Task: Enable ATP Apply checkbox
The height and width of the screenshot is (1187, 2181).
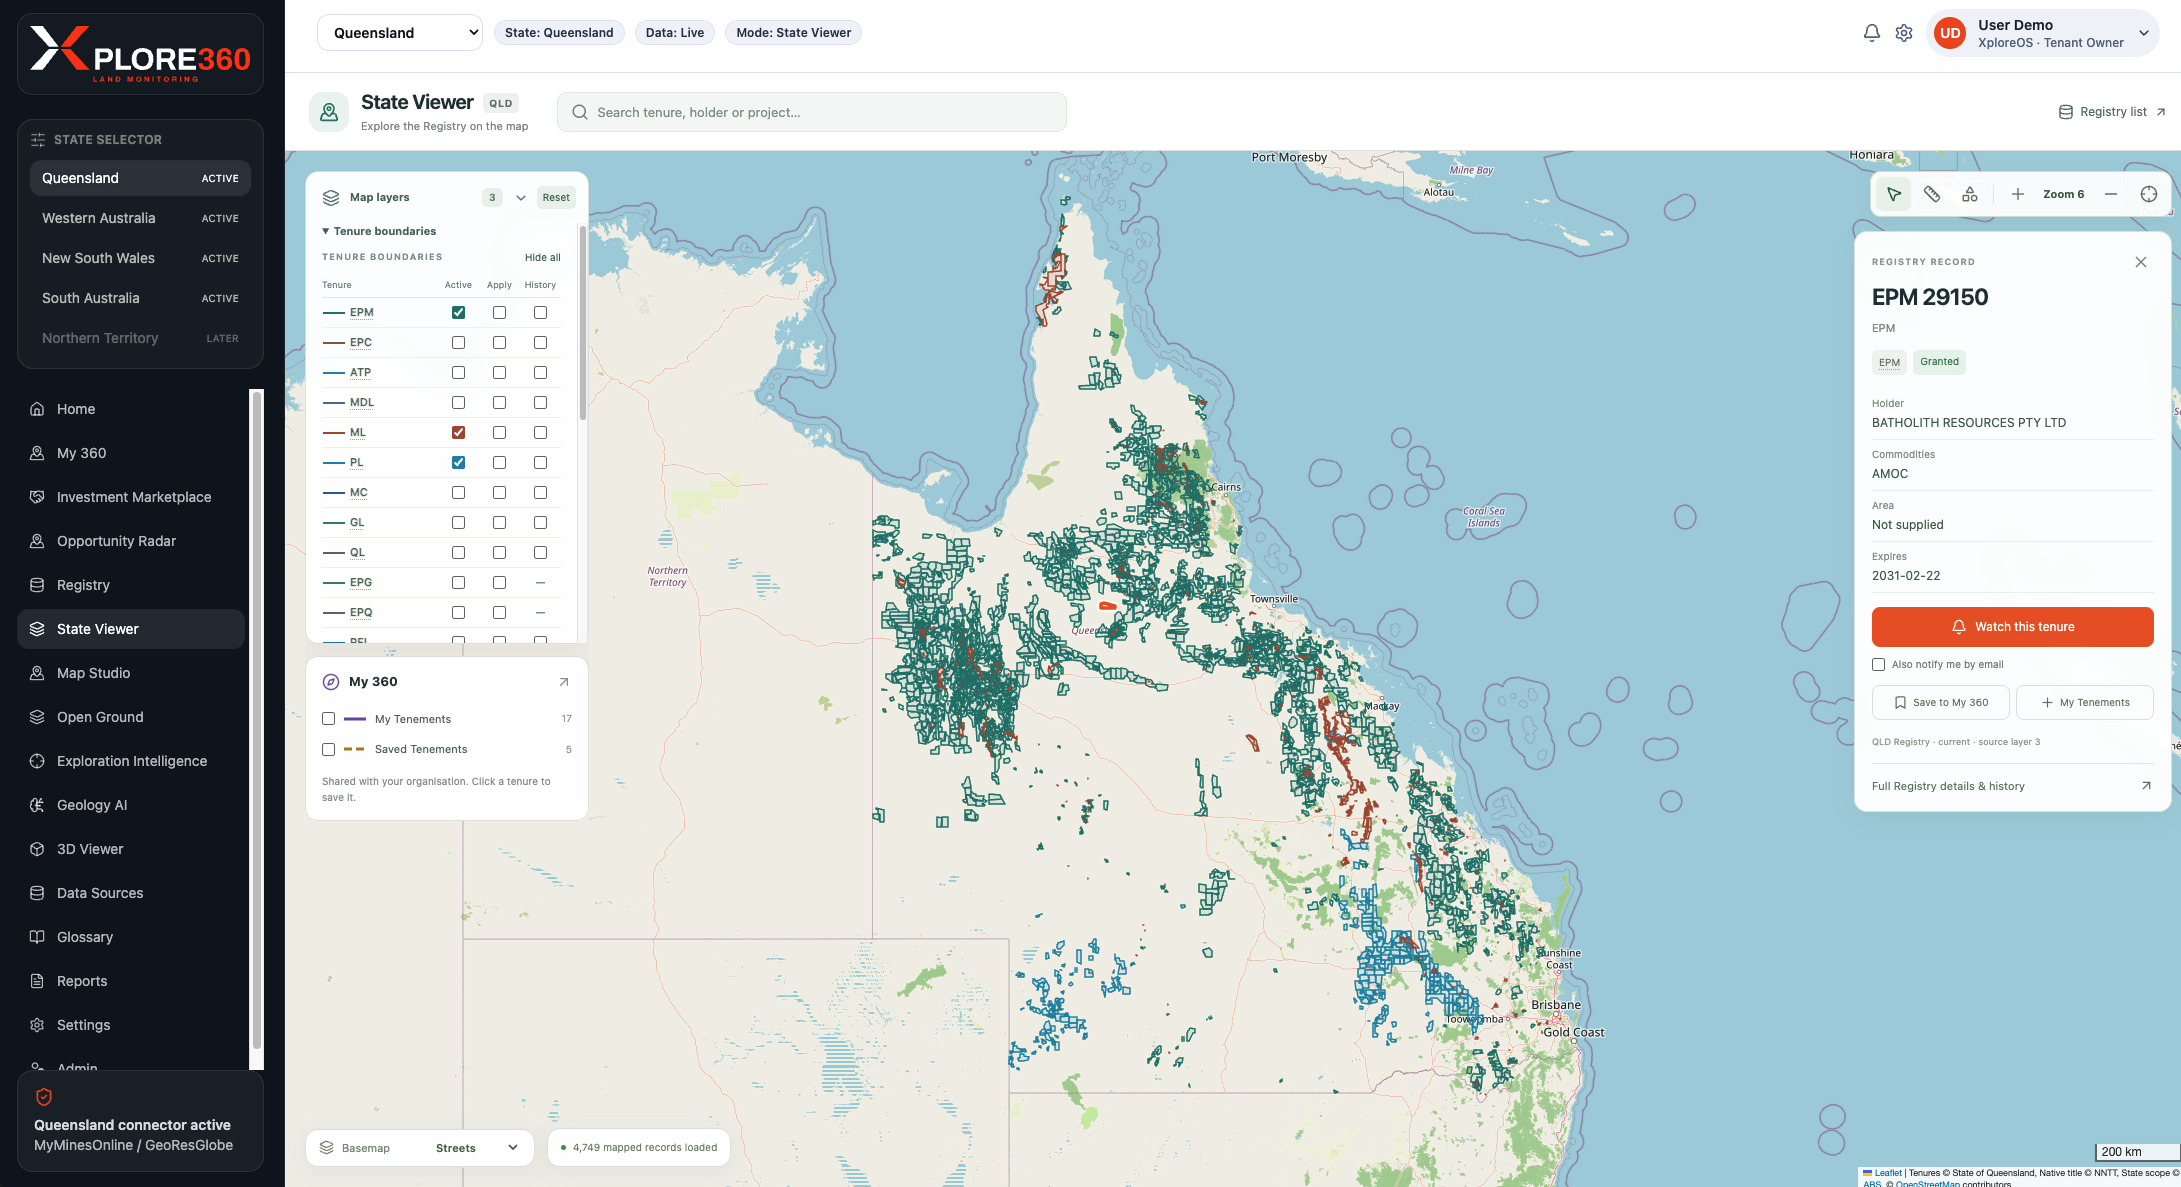Action: click(x=499, y=373)
